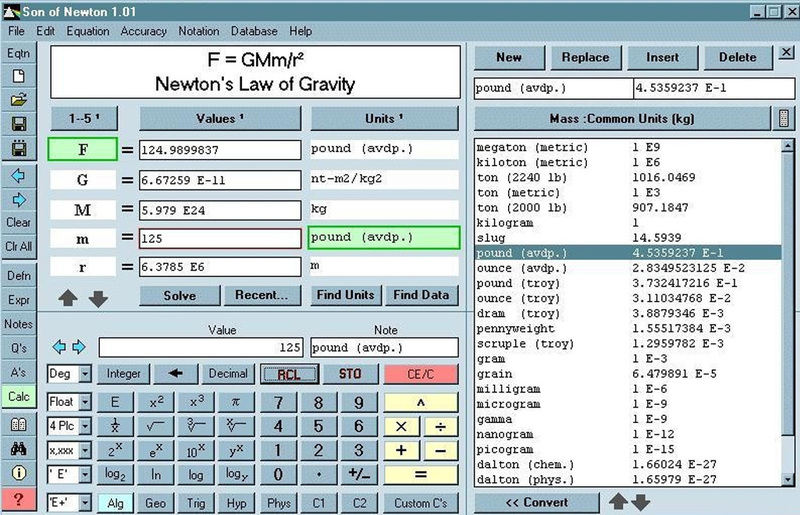Select kilogram in the units list
The image size is (800, 515).
point(628,223)
